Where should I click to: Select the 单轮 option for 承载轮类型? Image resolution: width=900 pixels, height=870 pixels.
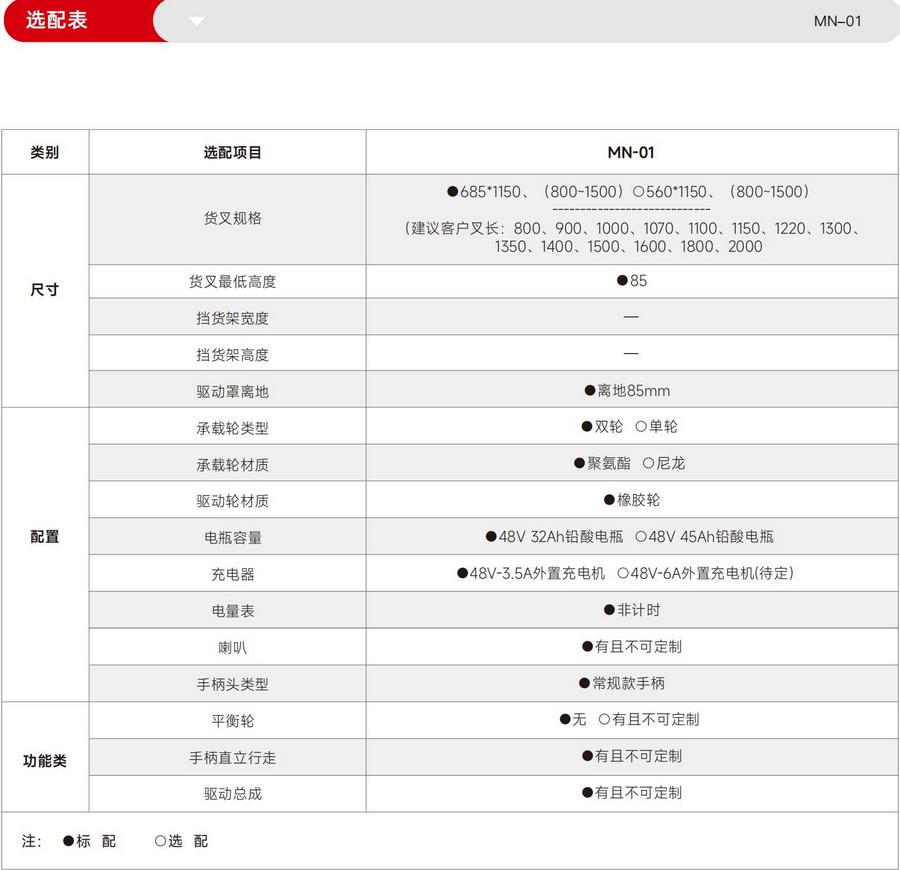[x=655, y=427]
